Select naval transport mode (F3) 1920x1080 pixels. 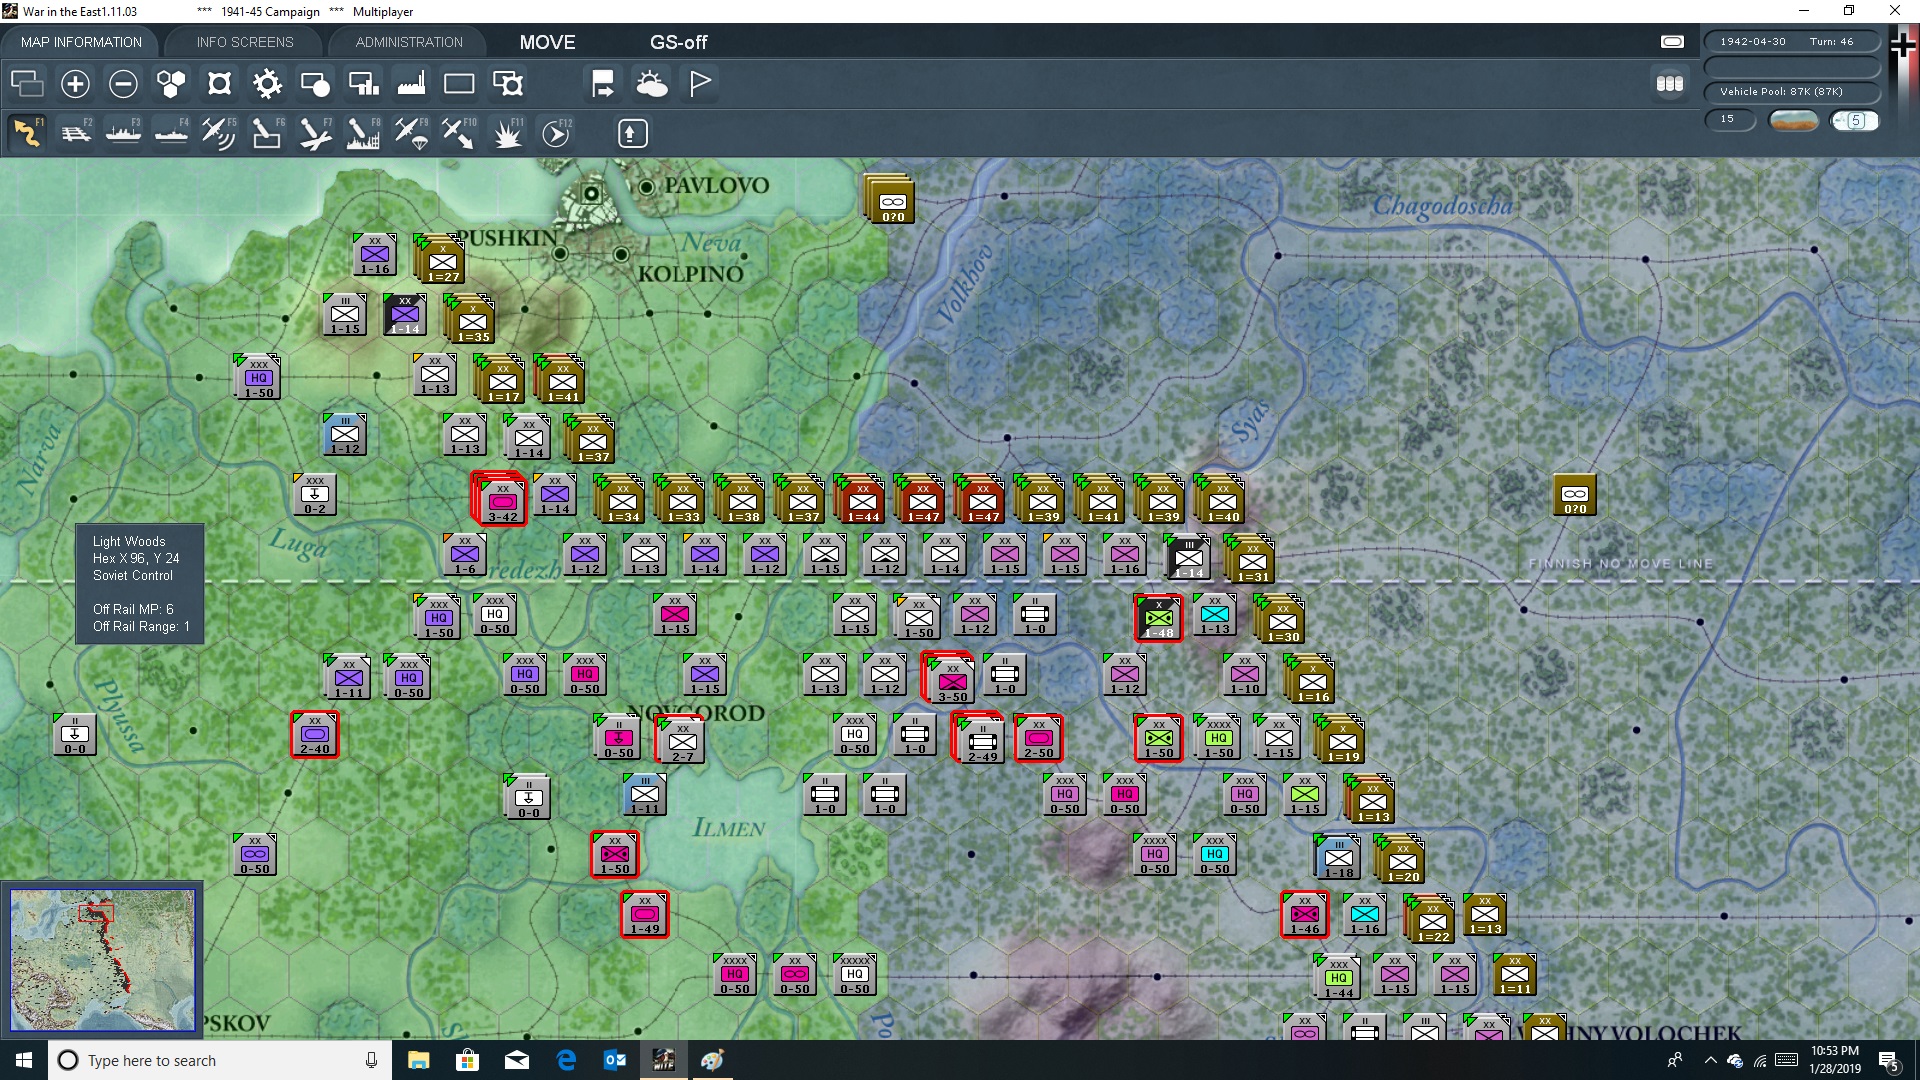[x=123, y=133]
